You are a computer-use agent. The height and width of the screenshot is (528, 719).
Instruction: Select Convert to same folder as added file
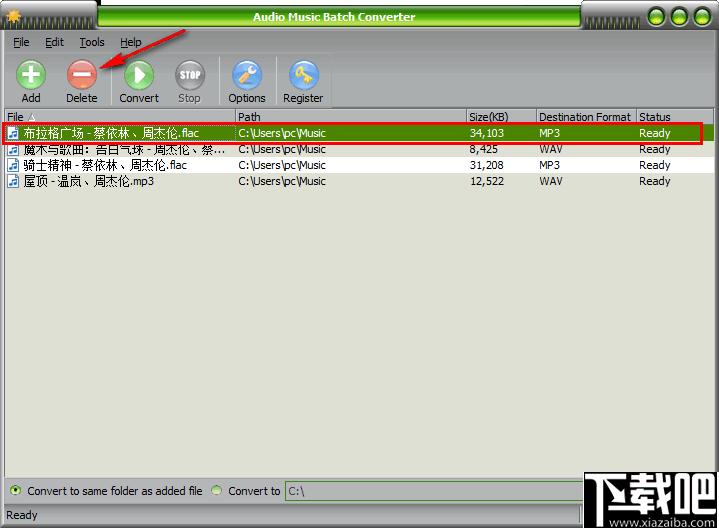[x=15, y=490]
